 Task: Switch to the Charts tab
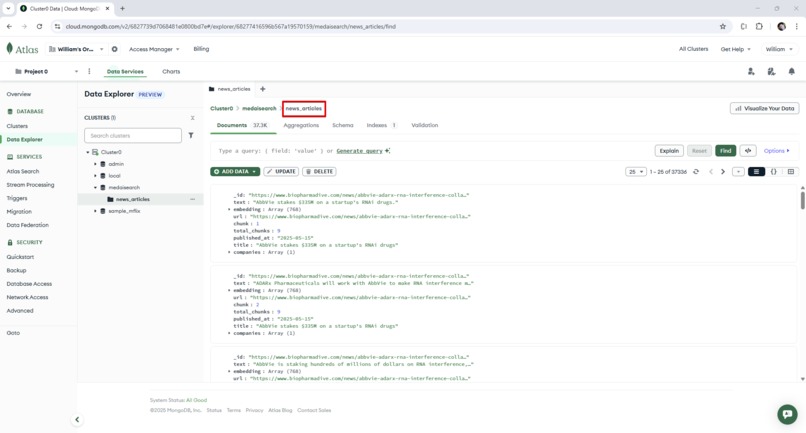pyautogui.click(x=171, y=71)
